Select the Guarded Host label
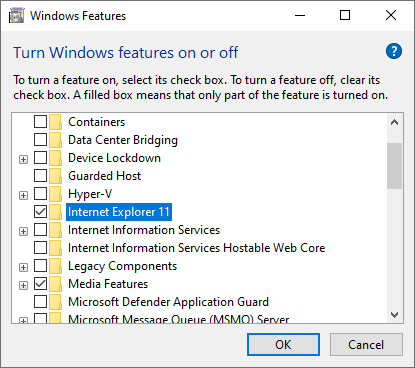This screenshot has width=415, height=368. (x=105, y=176)
